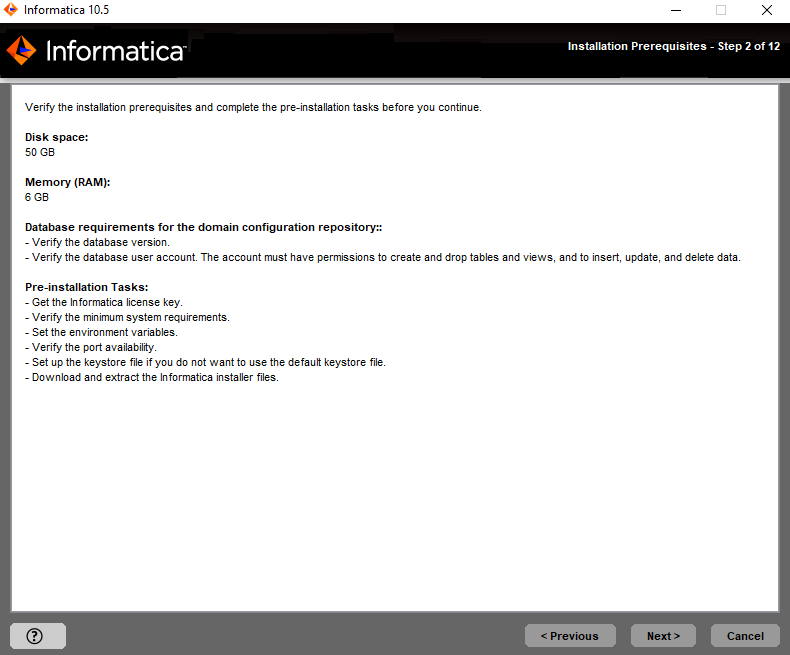Click '- Verify the database version.' line
Image resolution: width=790 pixels, height=655 pixels.
coord(97,242)
